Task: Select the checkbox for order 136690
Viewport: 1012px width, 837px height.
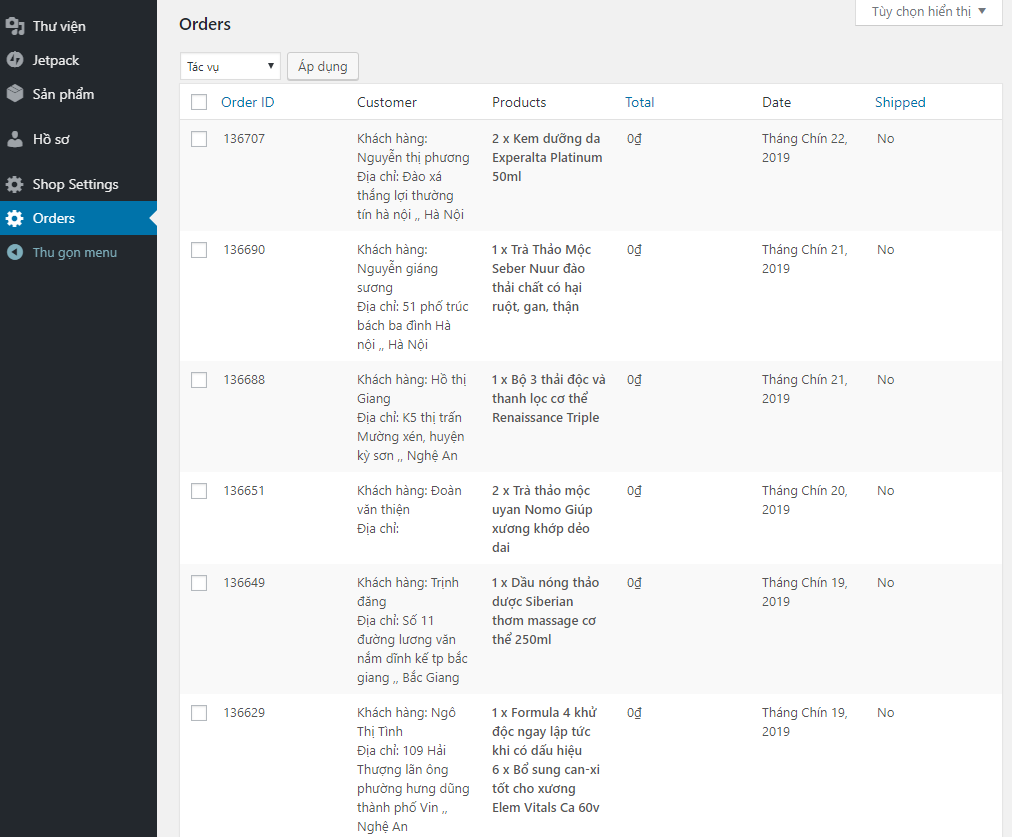Action: [x=199, y=250]
